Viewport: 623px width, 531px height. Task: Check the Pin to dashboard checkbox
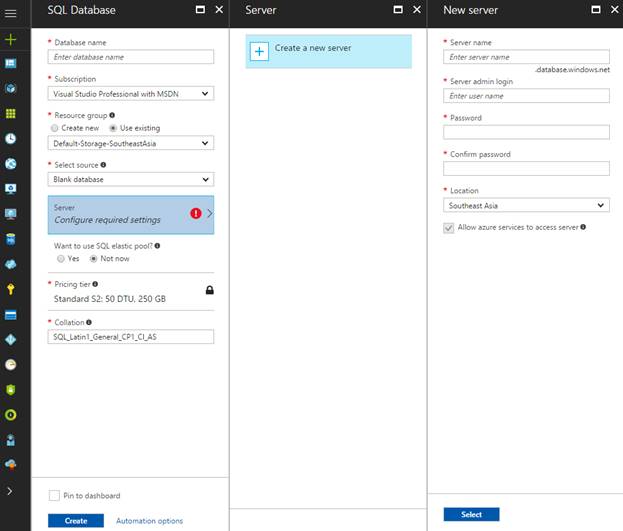pos(54,495)
